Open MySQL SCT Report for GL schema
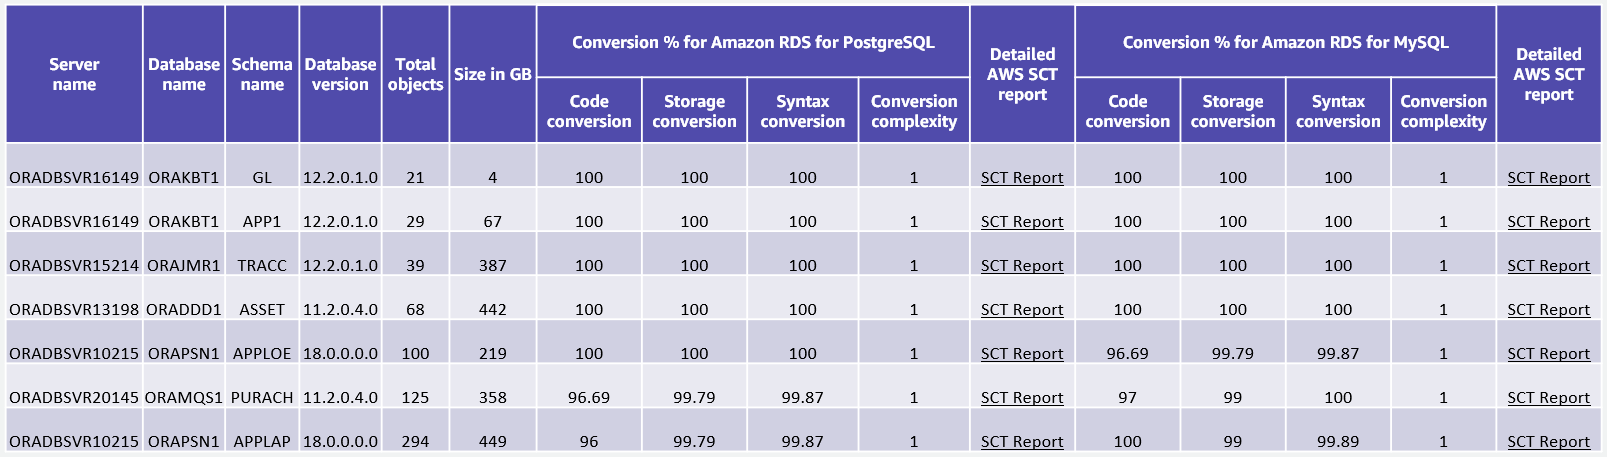 [1548, 178]
